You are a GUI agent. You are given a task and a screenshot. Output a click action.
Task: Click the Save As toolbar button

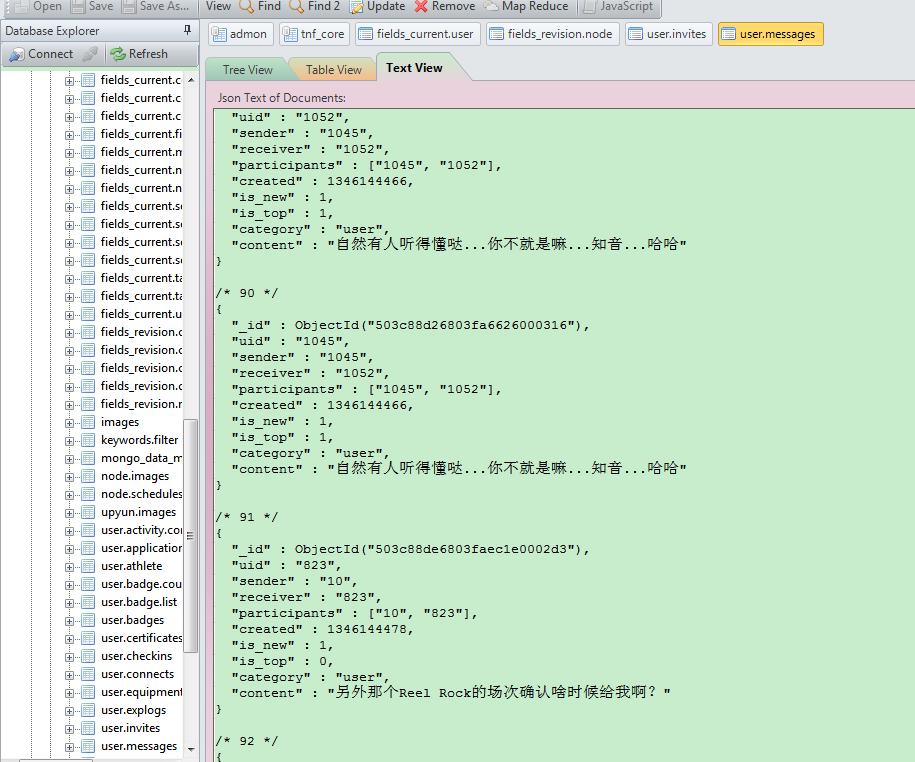(155, 6)
